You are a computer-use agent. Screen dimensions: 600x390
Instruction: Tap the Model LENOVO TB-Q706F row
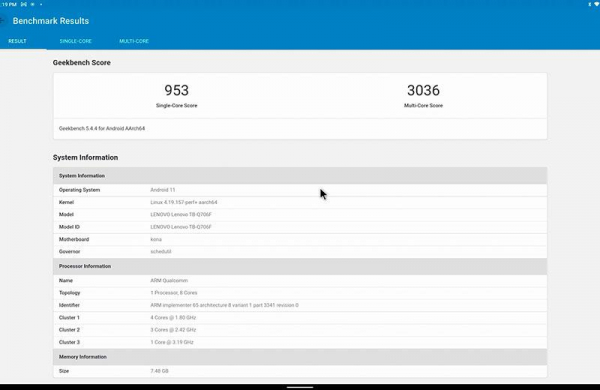tap(300, 215)
